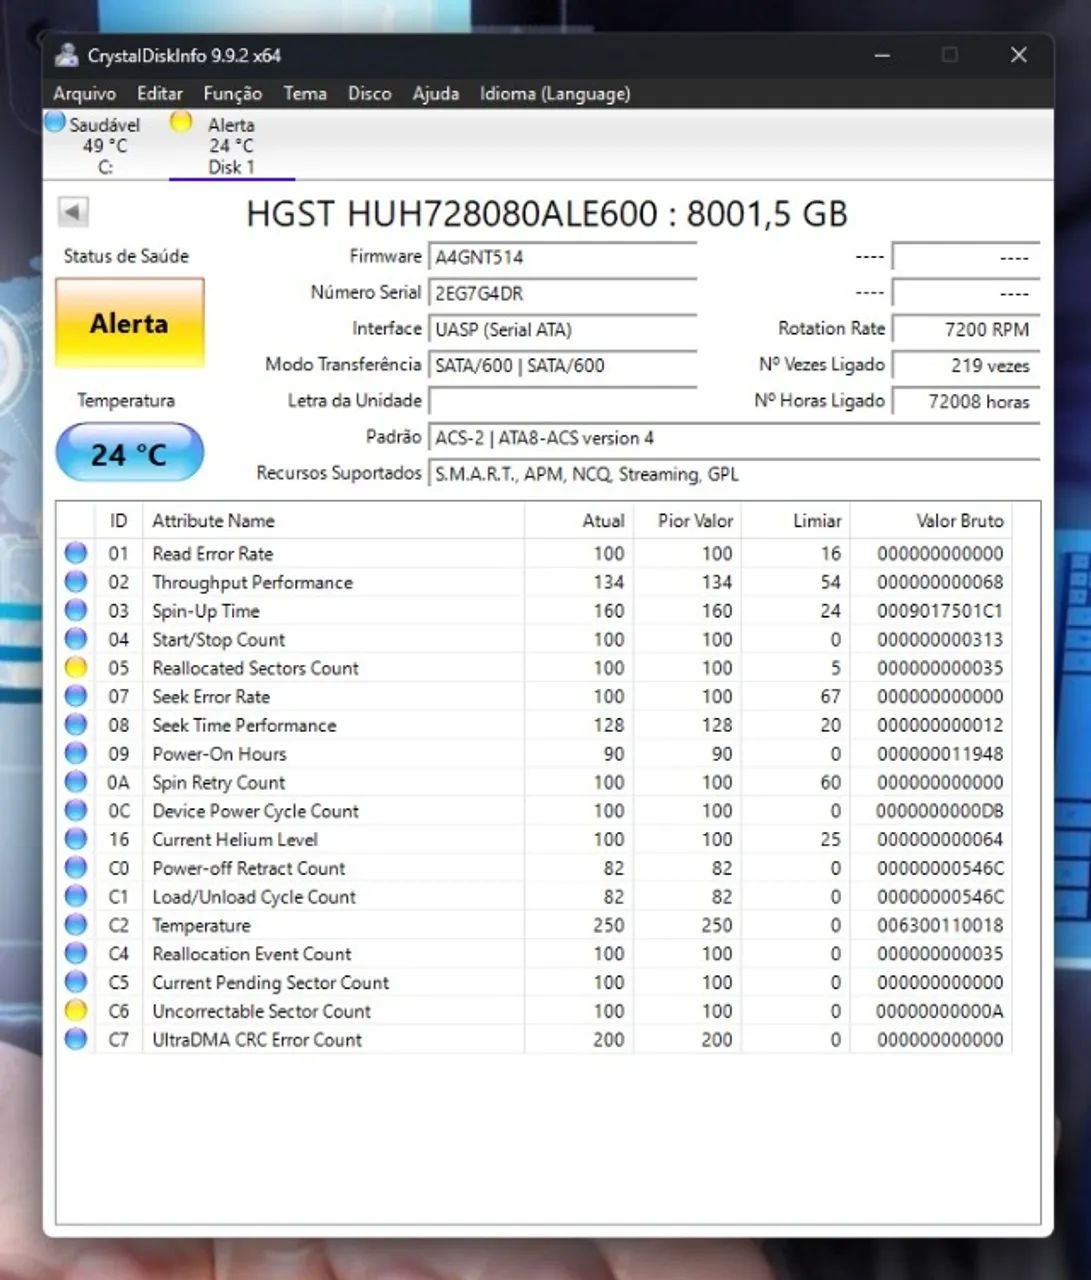
Task: Click the blue status icon for Current Pending Sector Count
Action: [76, 982]
